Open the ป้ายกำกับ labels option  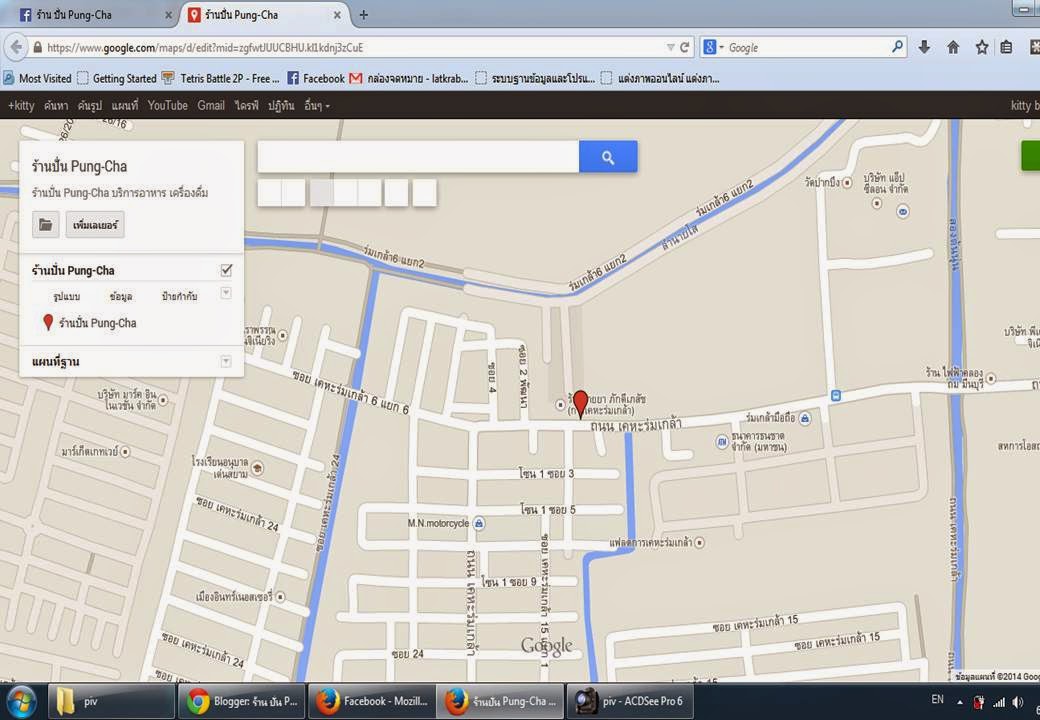[x=179, y=296]
